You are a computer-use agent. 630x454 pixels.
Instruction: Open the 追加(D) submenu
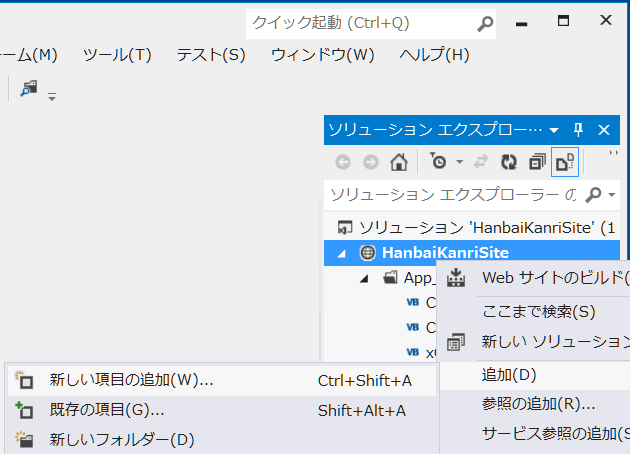(535, 375)
